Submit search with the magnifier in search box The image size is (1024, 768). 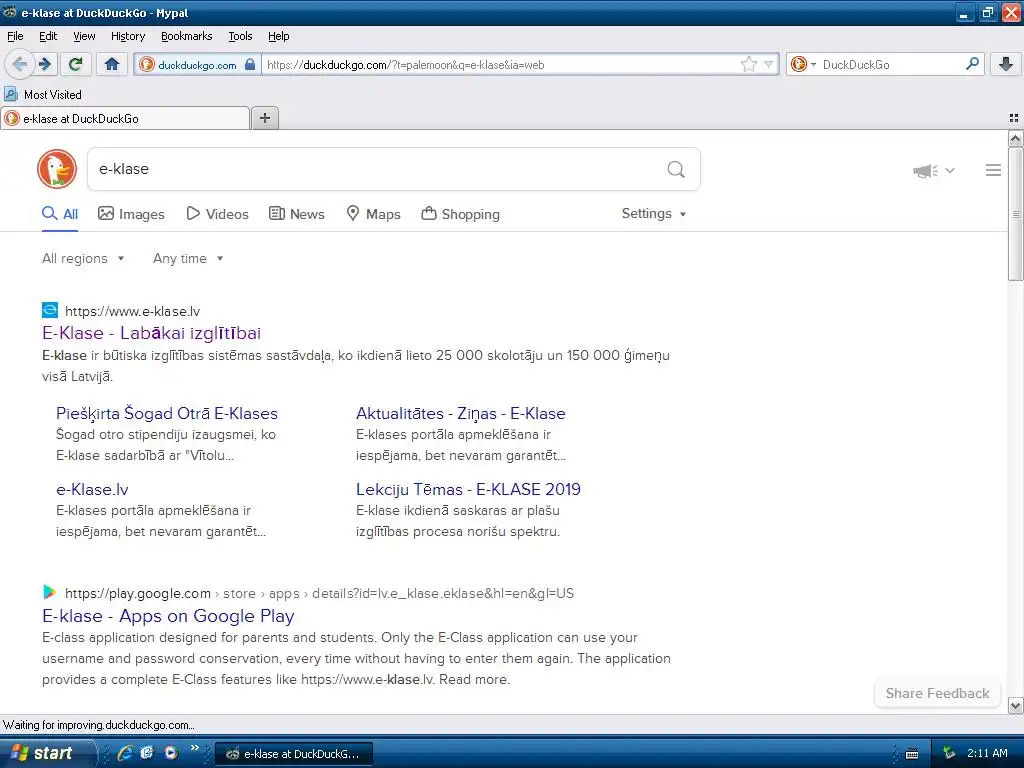676,170
